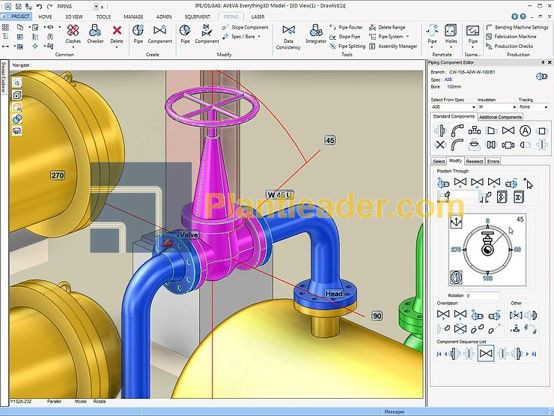Open the Fabrication Machine option
Viewport: 554px width, 416px height.
click(x=511, y=36)
